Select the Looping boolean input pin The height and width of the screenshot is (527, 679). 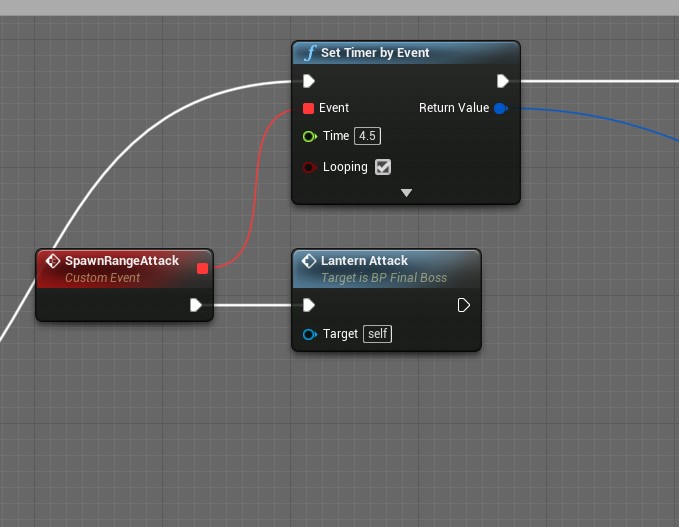[x=309, y=167]
